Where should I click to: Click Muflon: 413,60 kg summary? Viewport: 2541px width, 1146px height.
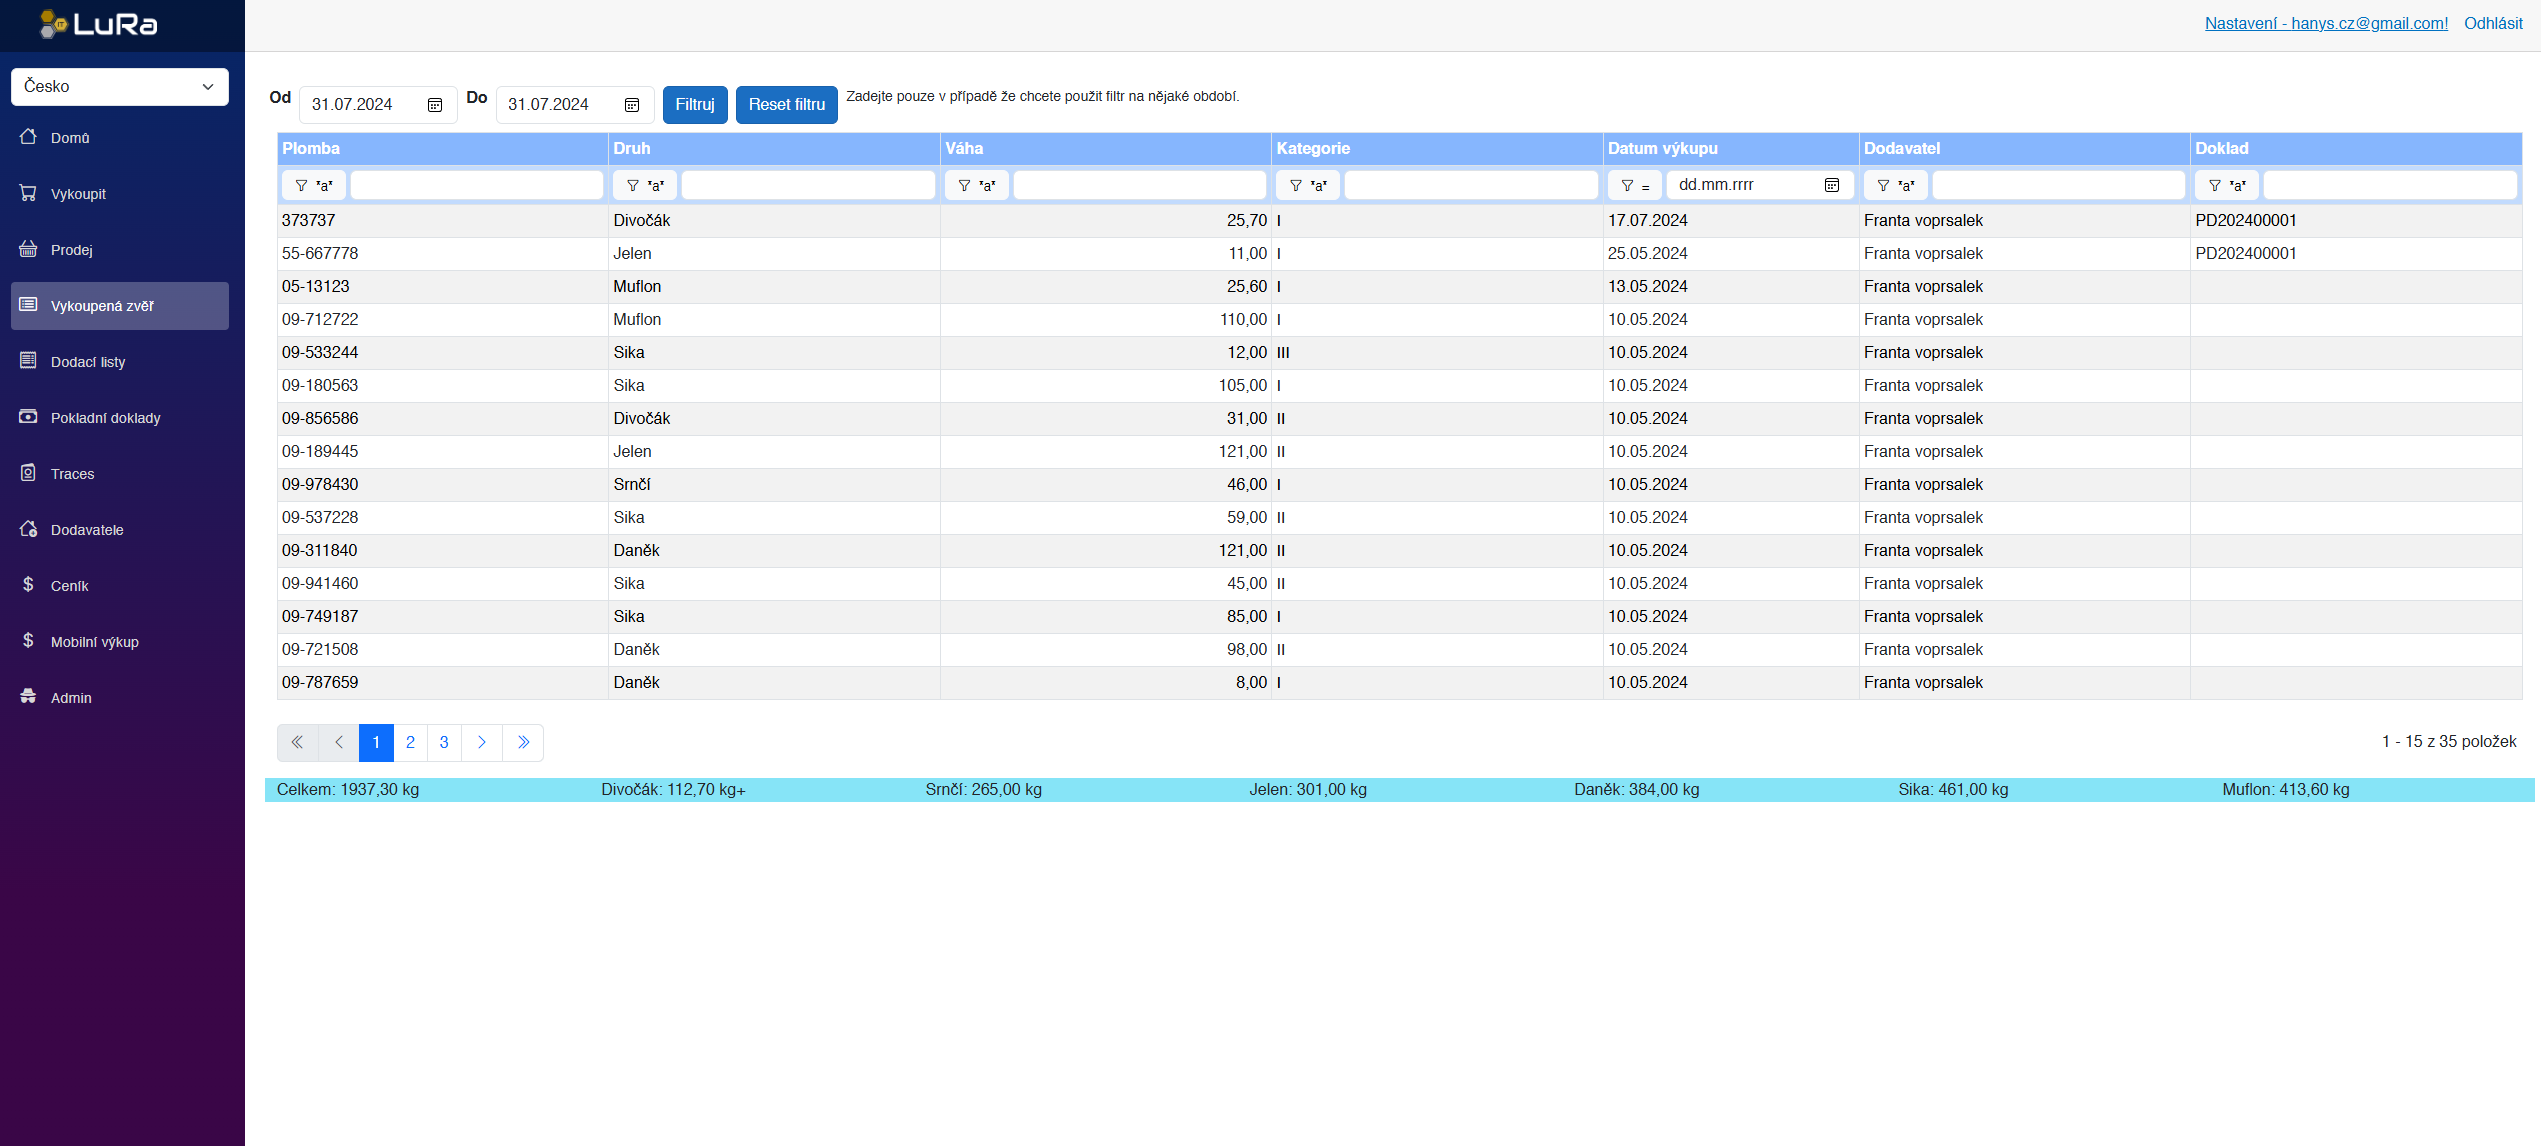point(2286,790)
